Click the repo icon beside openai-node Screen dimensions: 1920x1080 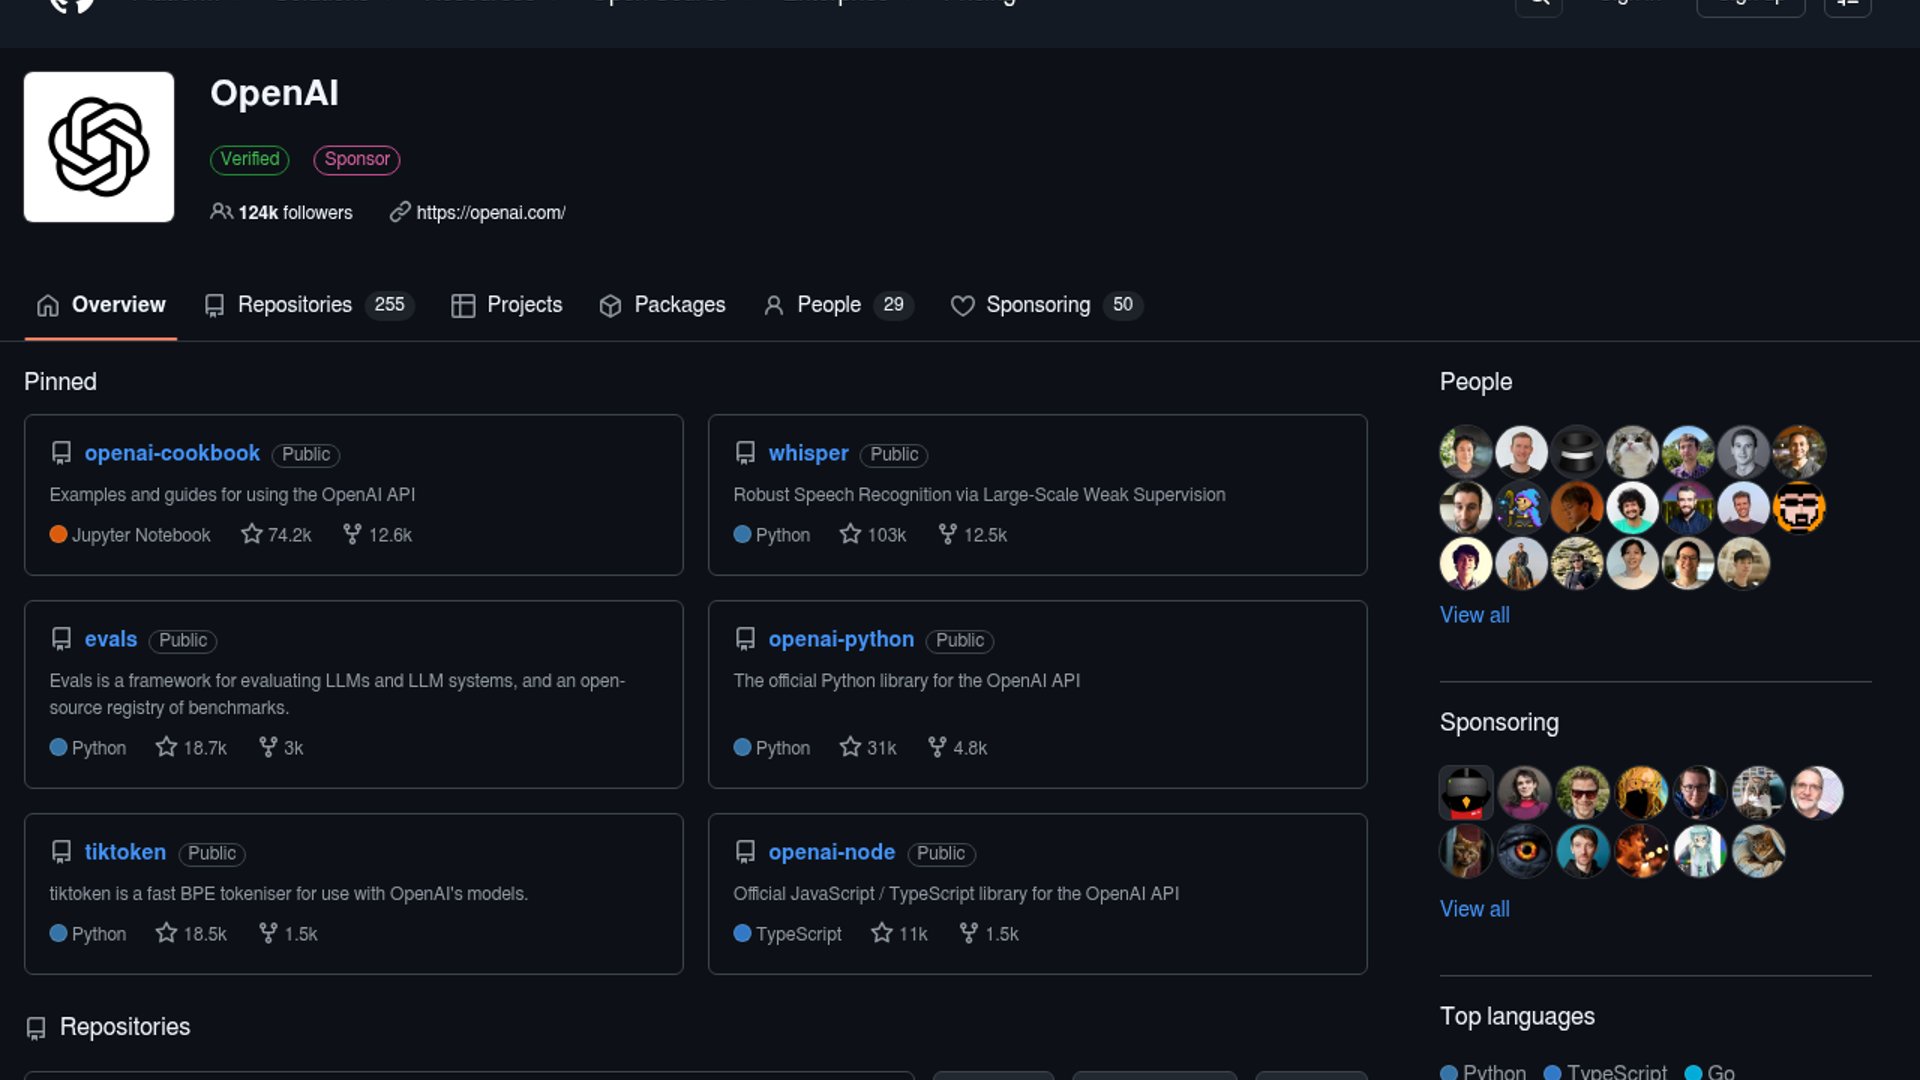coord(745,852)
